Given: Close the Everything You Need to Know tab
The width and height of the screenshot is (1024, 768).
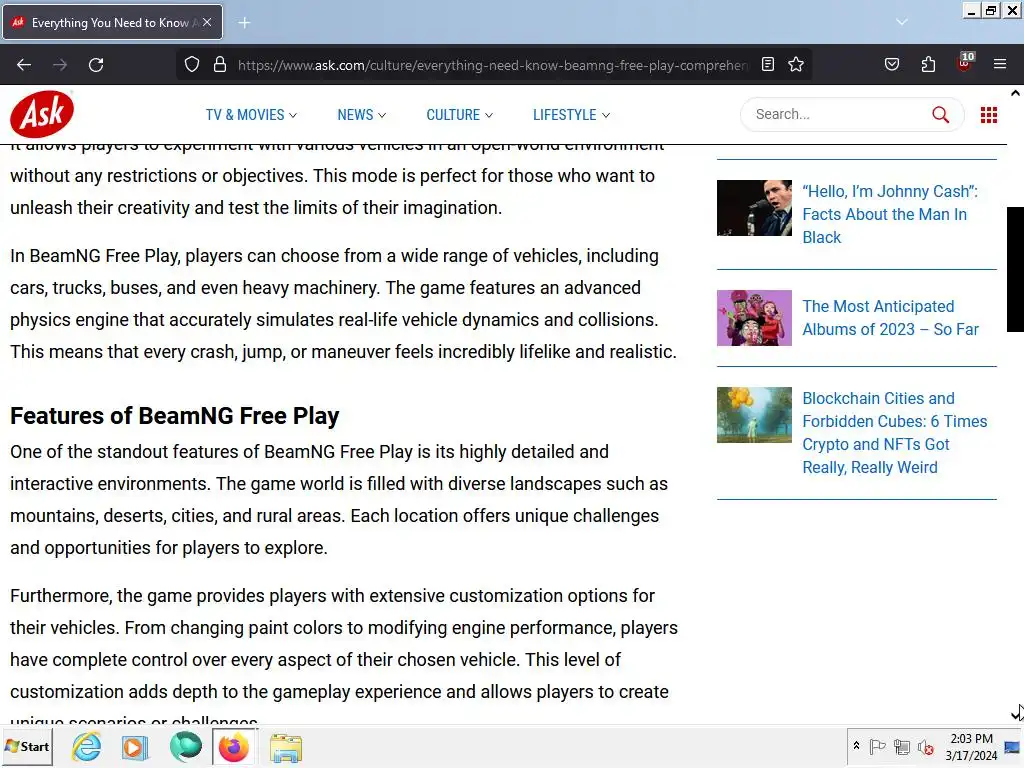Looking at the screenshot, I should click(207, 22).
